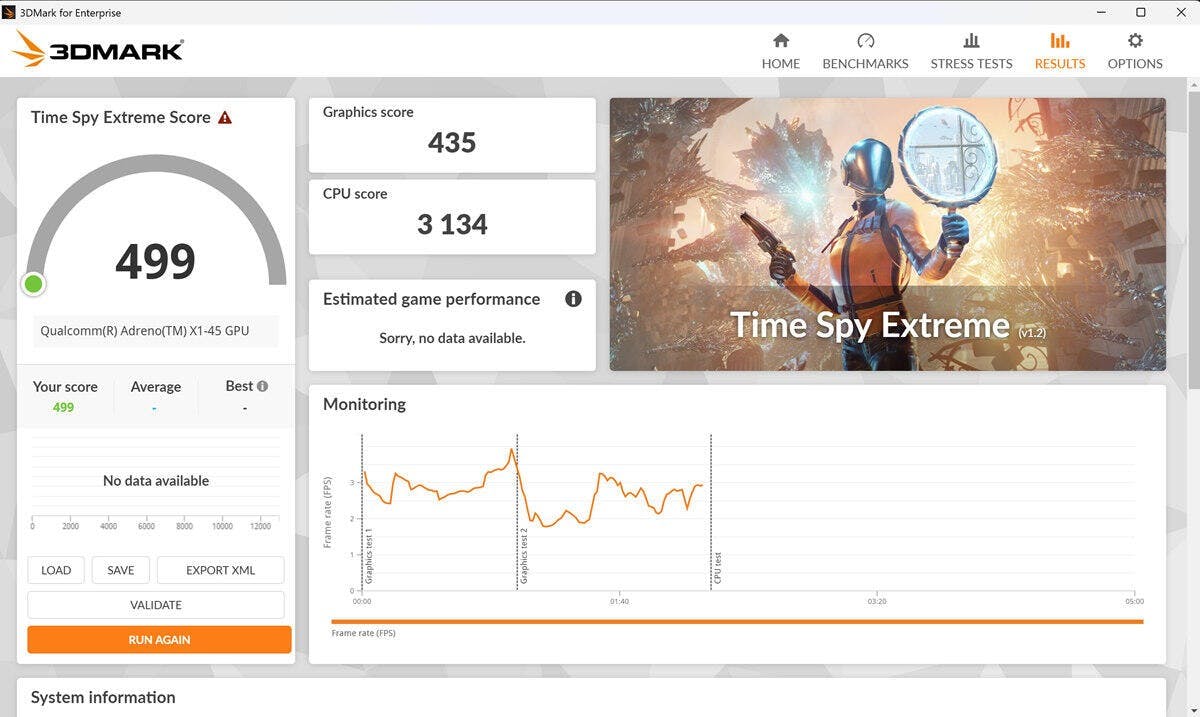Click the Graphics score value 435

pos(452,143)
